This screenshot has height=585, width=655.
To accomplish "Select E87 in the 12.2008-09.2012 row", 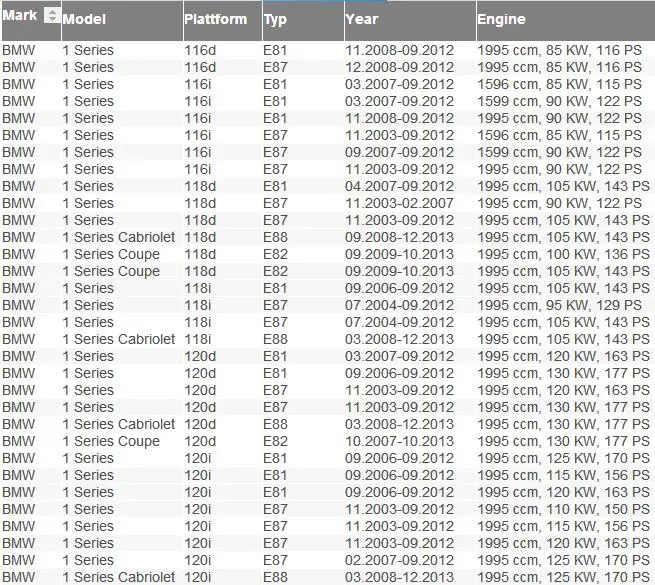I will pyautogui.click(x=275, y=67).
